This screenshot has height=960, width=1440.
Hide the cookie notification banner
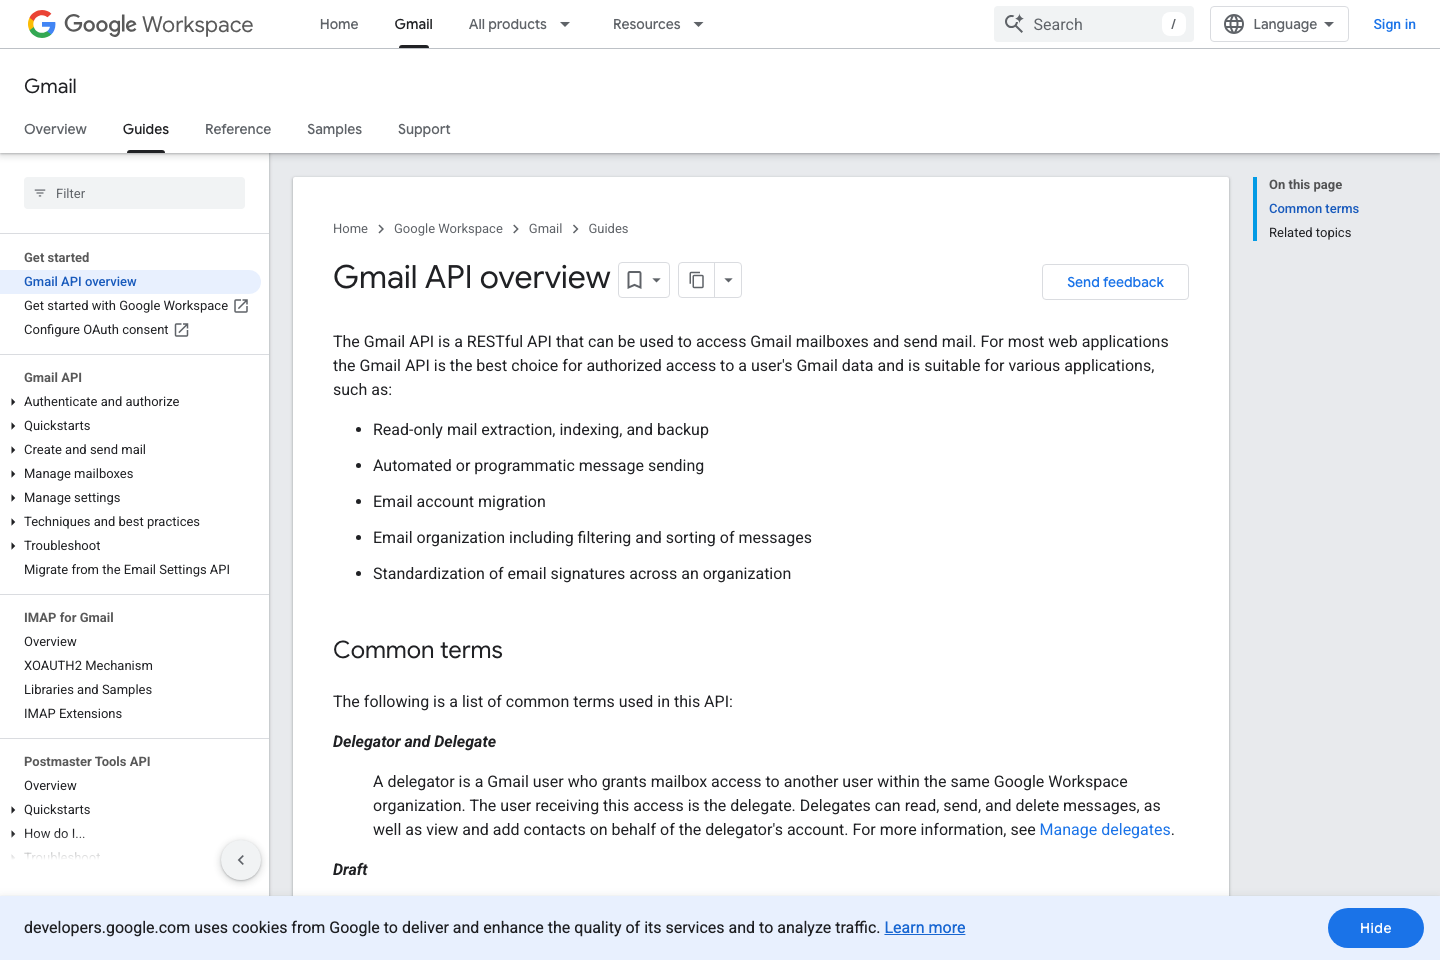[1375, 928]
